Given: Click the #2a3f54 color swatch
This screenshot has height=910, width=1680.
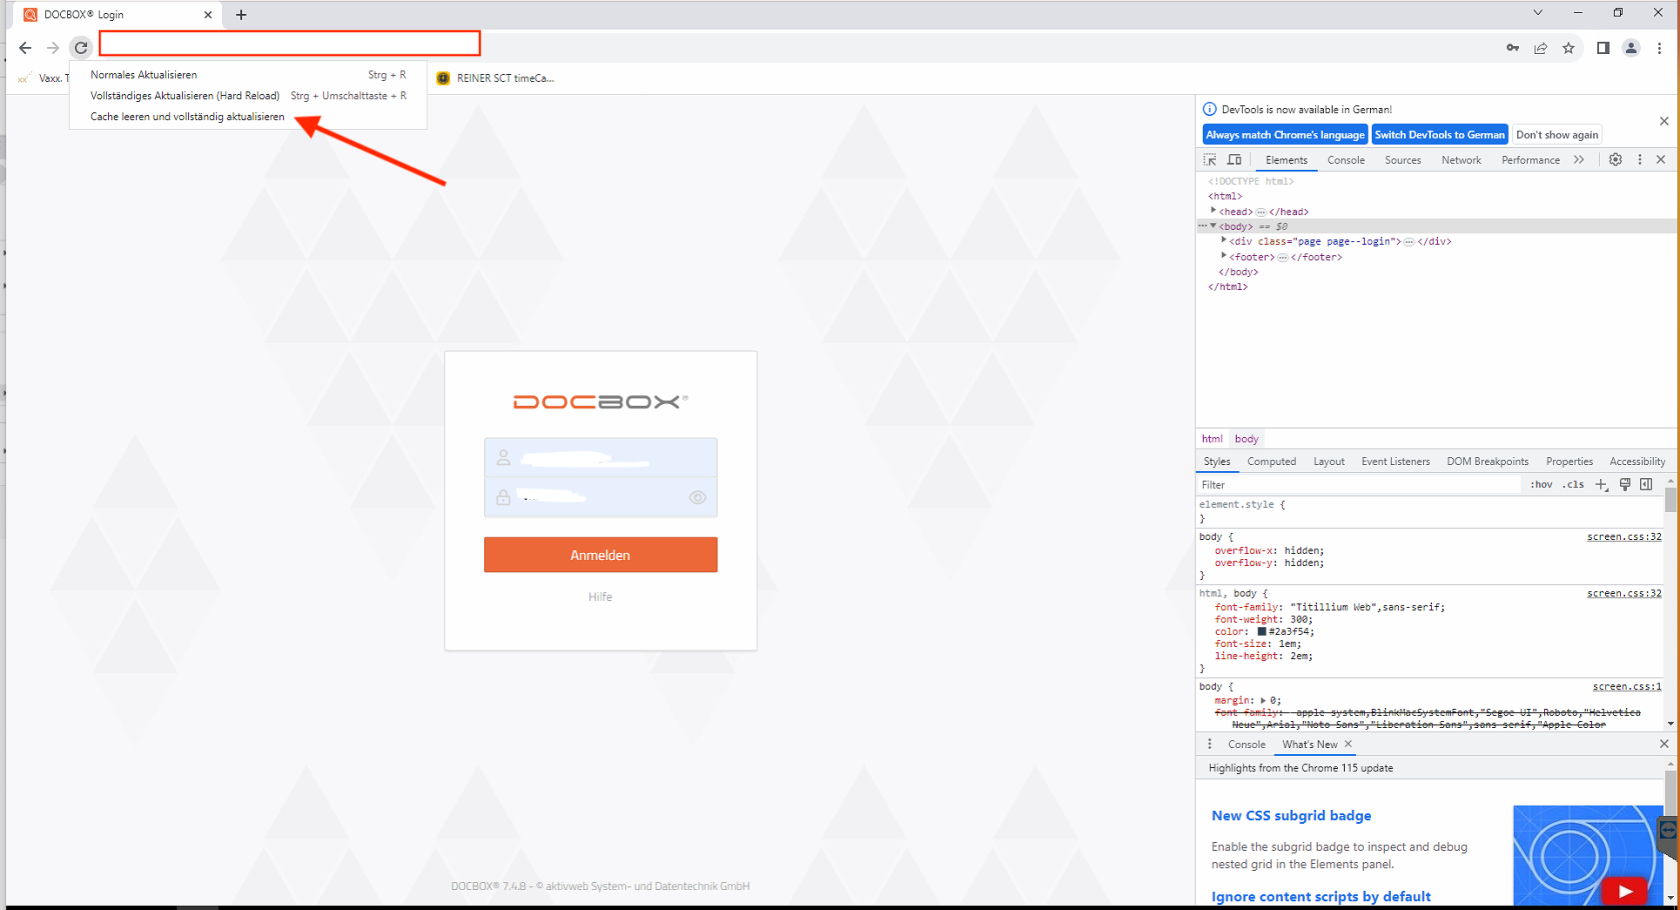Looking at the screenshot, I should [x=1262, y=632].
